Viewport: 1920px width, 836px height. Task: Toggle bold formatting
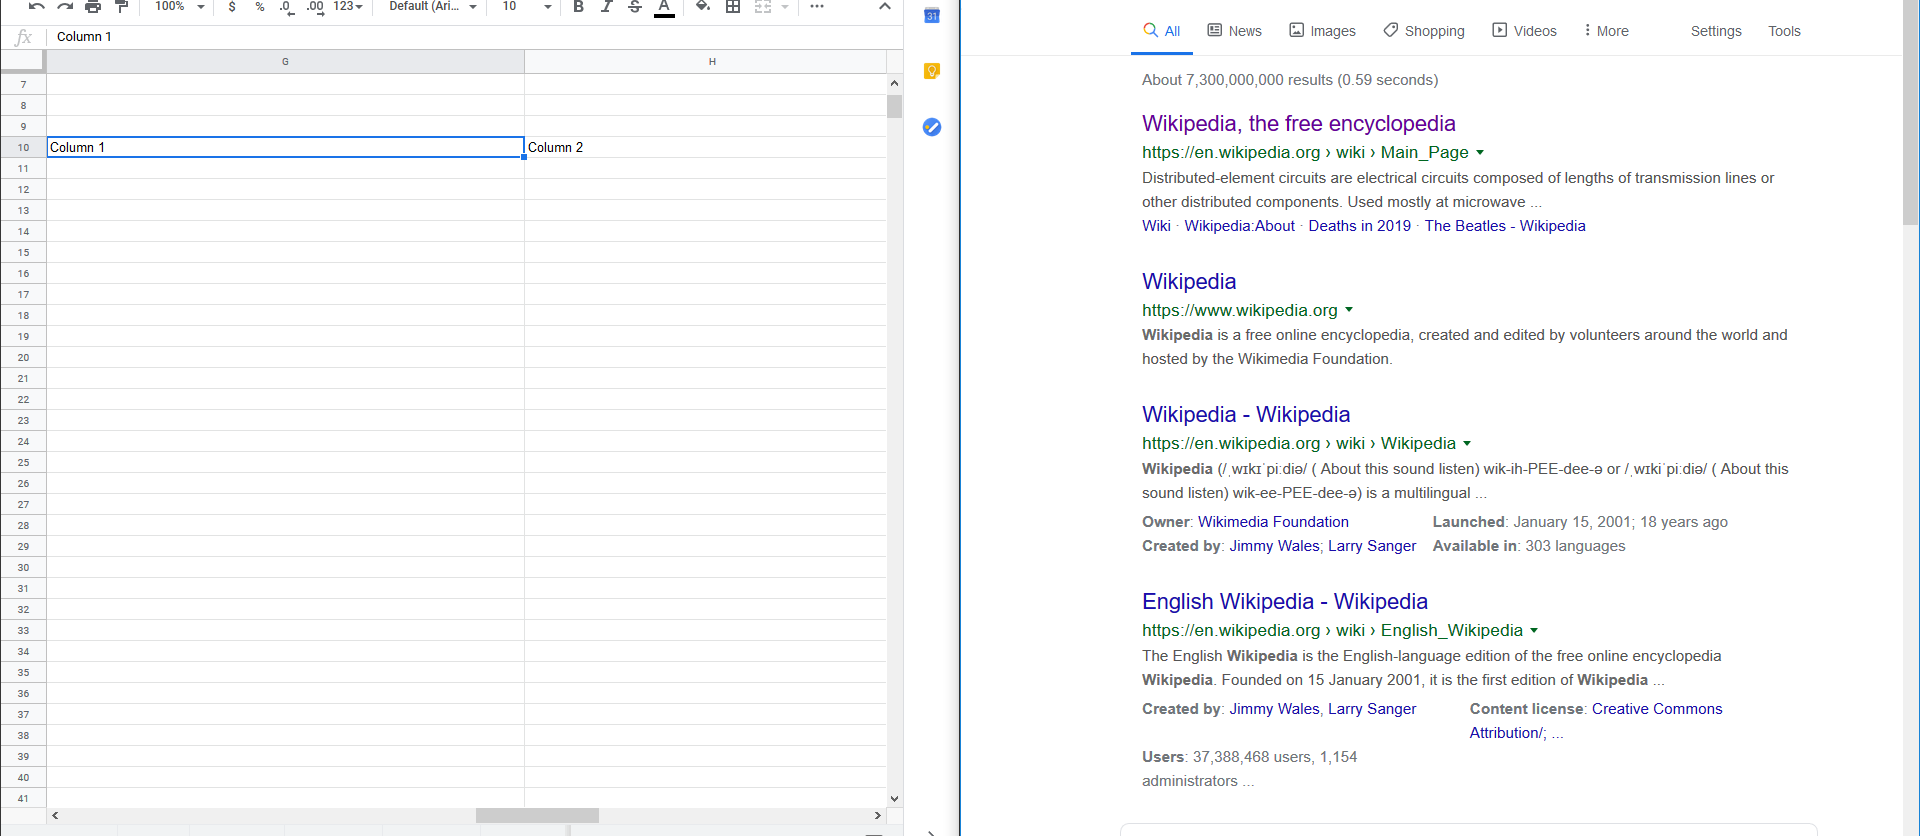(x=578, y=6)
